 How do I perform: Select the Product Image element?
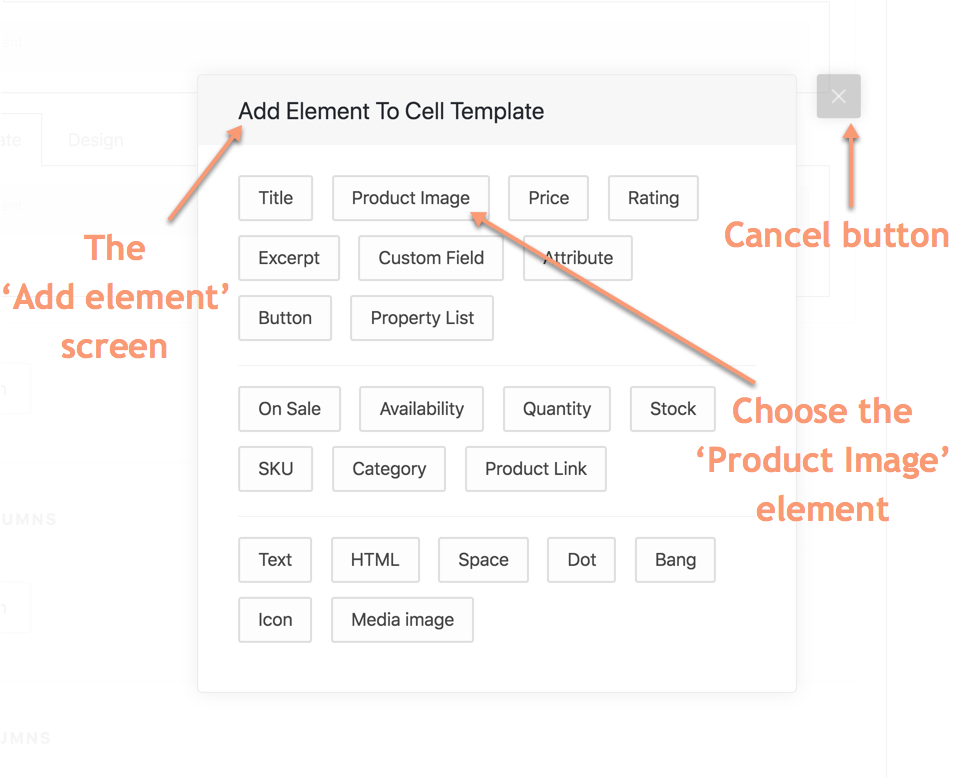click(410, 198)
